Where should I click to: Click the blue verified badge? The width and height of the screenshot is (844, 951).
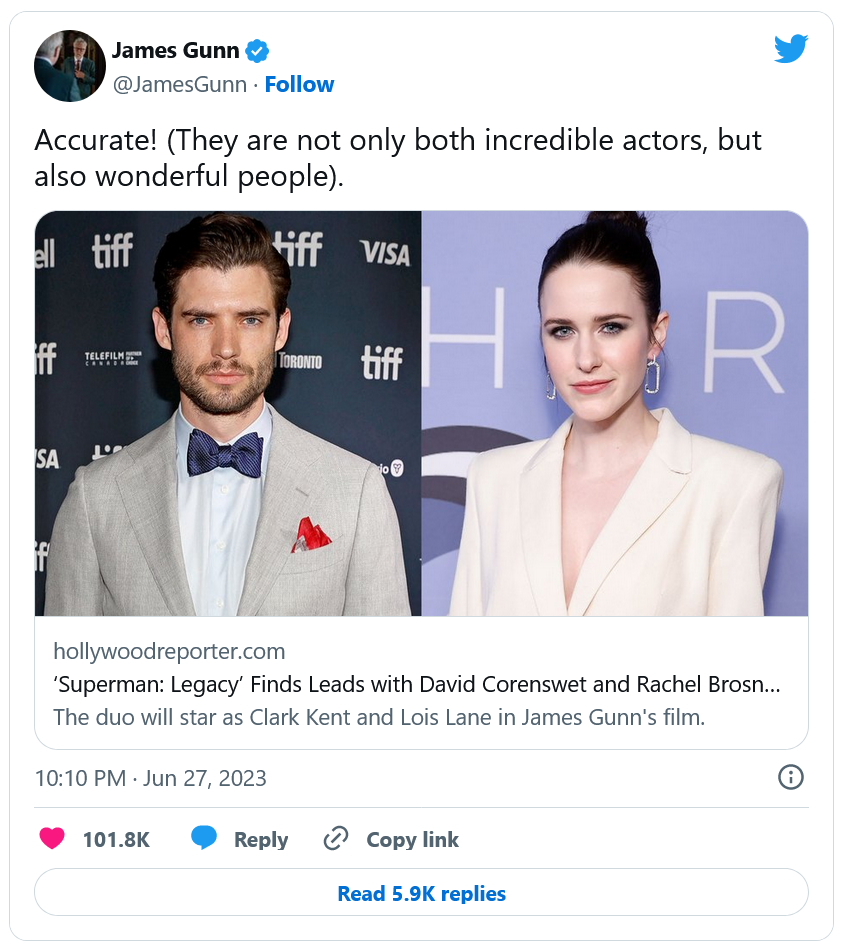pyautogui.click(x=258, y=50)
